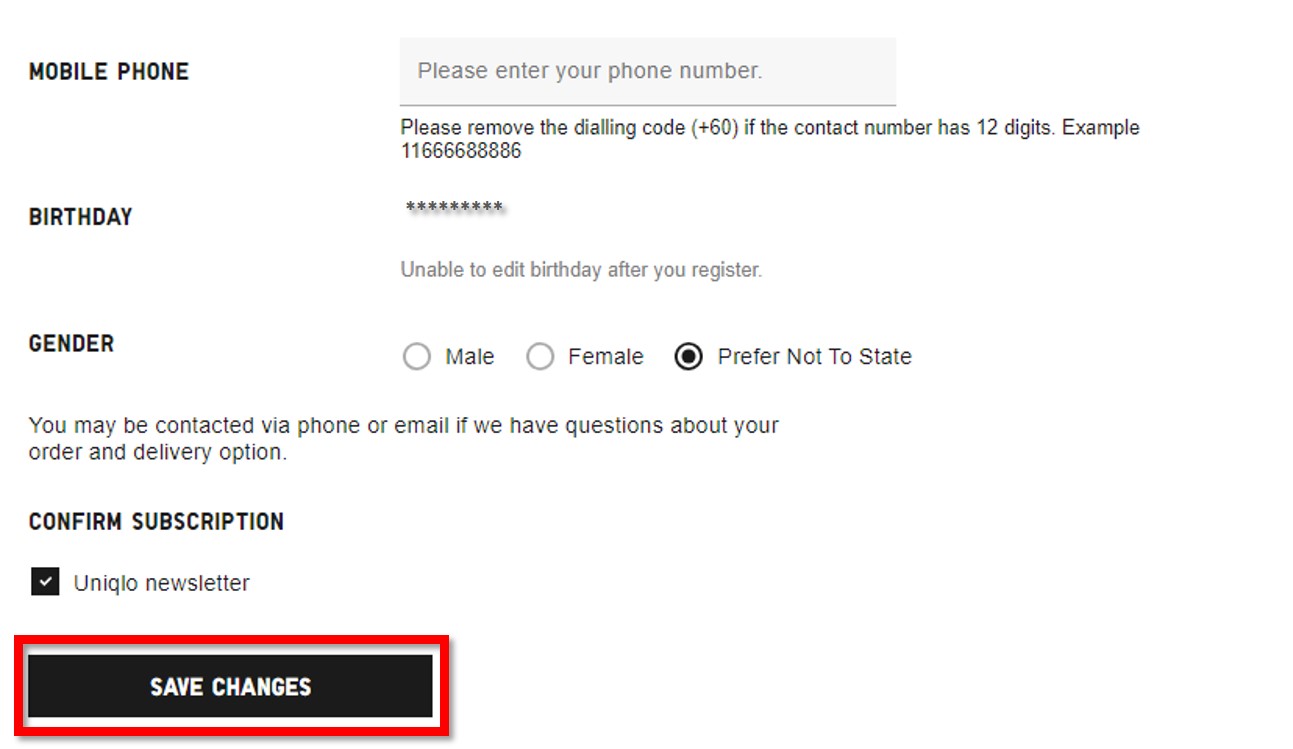Click the "Female" option label text
The height and width of the screenshot is (749, 1293).
tap(605, 357)
